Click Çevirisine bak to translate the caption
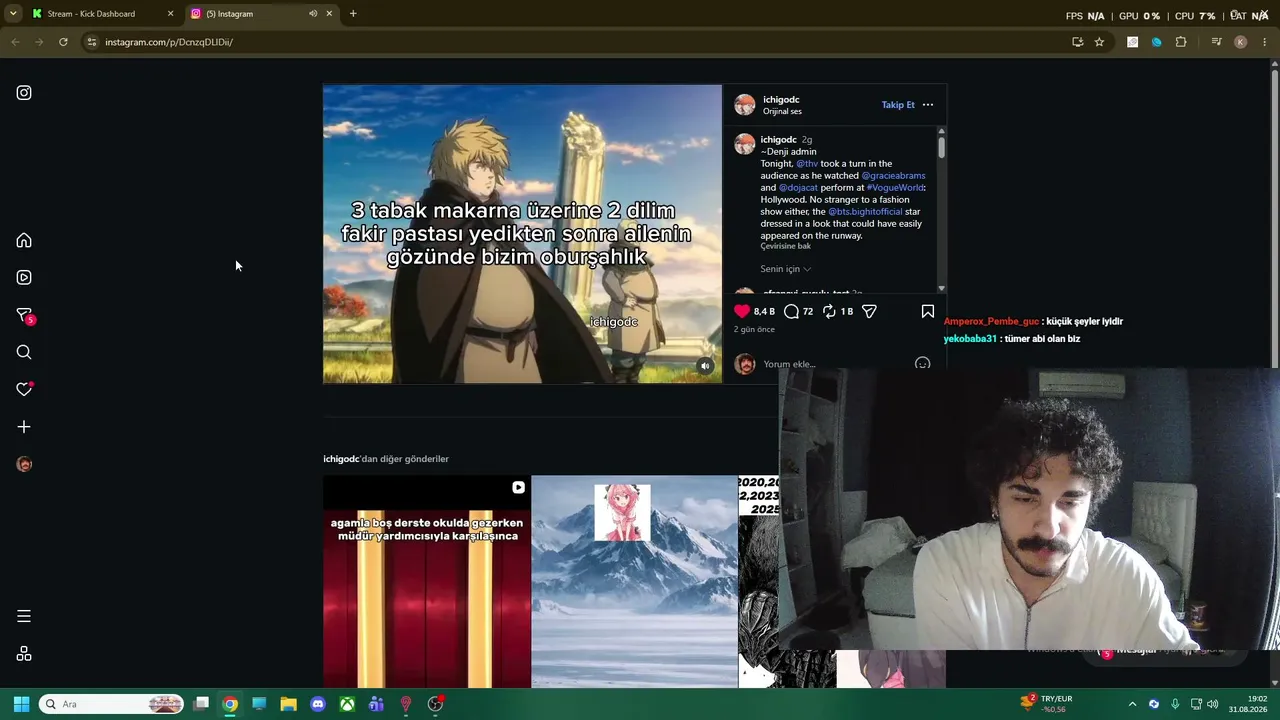 tap(785, 246)
